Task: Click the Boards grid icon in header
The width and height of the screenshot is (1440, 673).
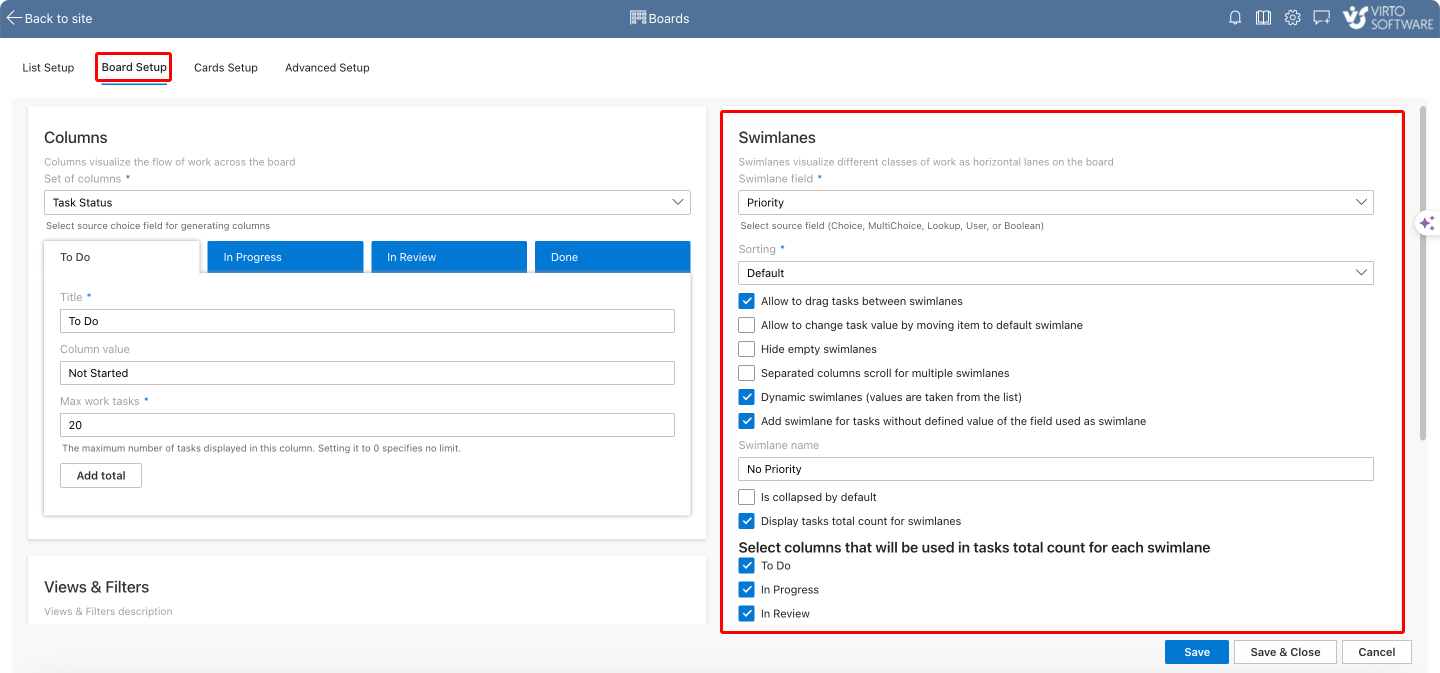Action: pyautogui.click(x=638, y=18)
